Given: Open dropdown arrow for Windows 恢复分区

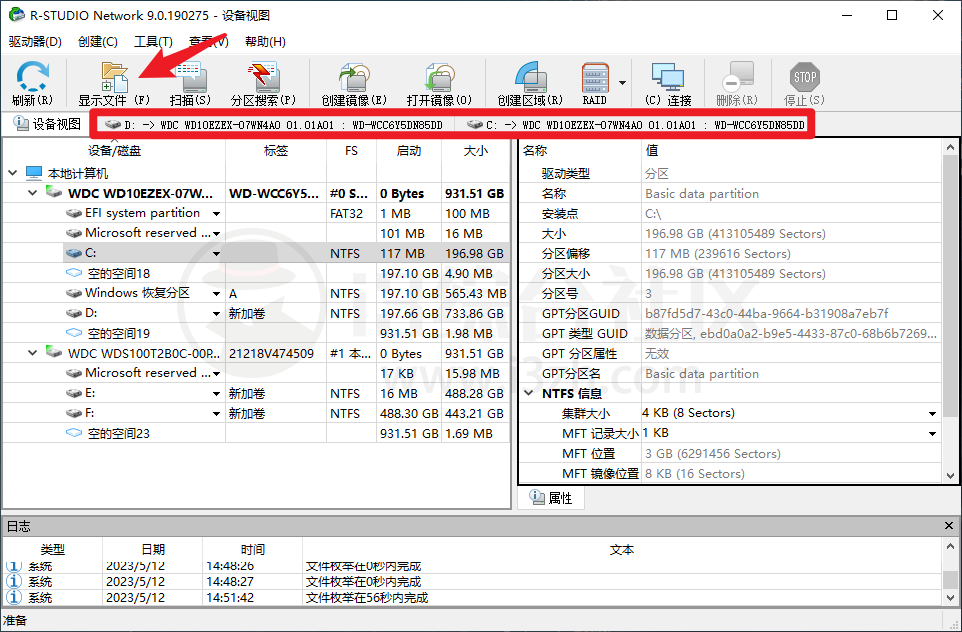Looking at the screenshot, I should 217,294.
